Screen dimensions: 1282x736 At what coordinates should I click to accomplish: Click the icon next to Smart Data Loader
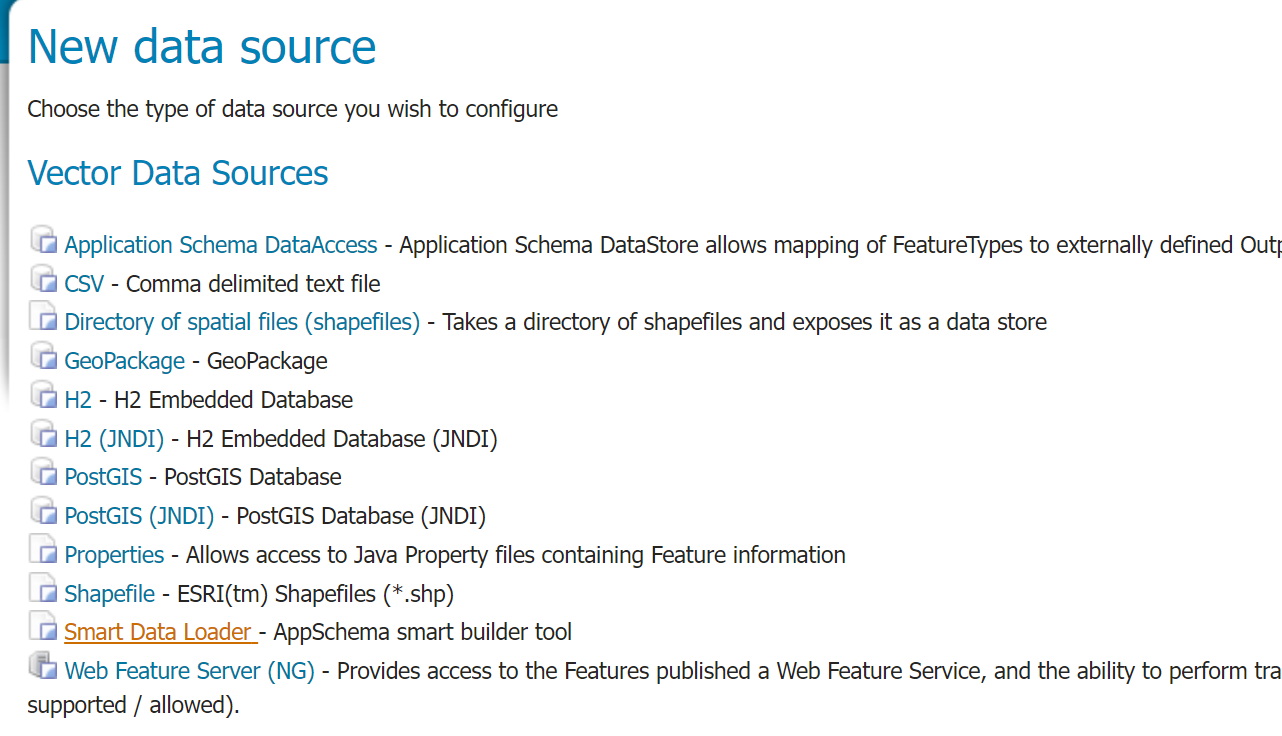click(43, 628)
